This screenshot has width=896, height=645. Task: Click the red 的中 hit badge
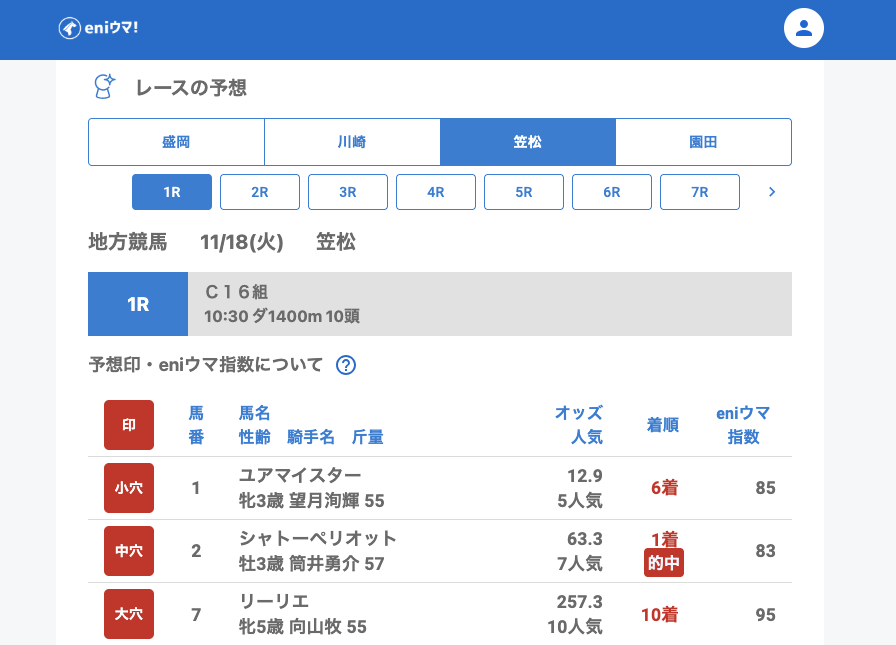[664, 563]
